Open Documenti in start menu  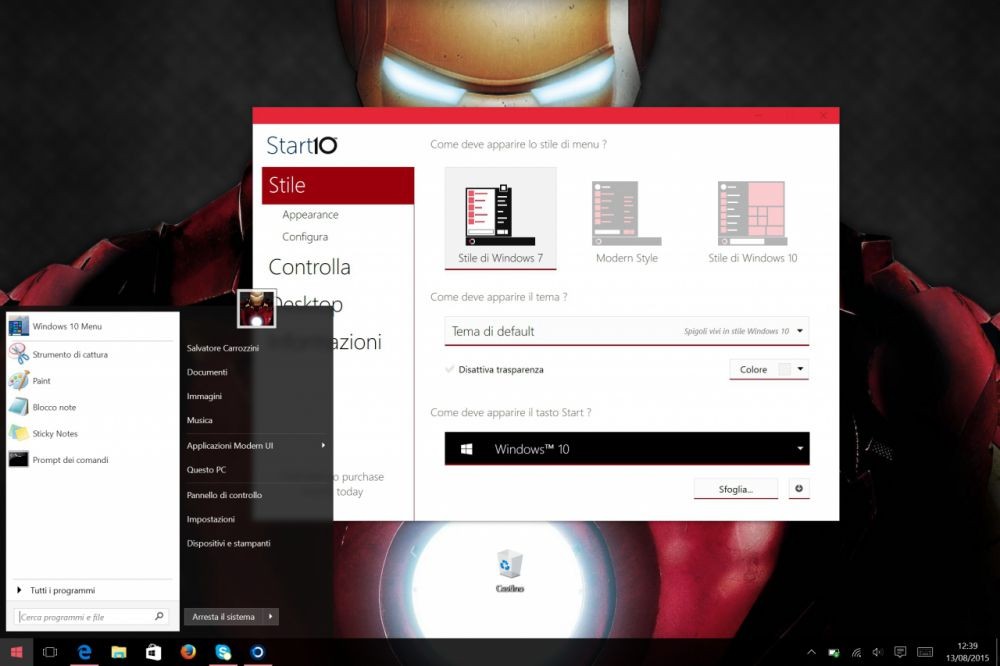[207, 373]
